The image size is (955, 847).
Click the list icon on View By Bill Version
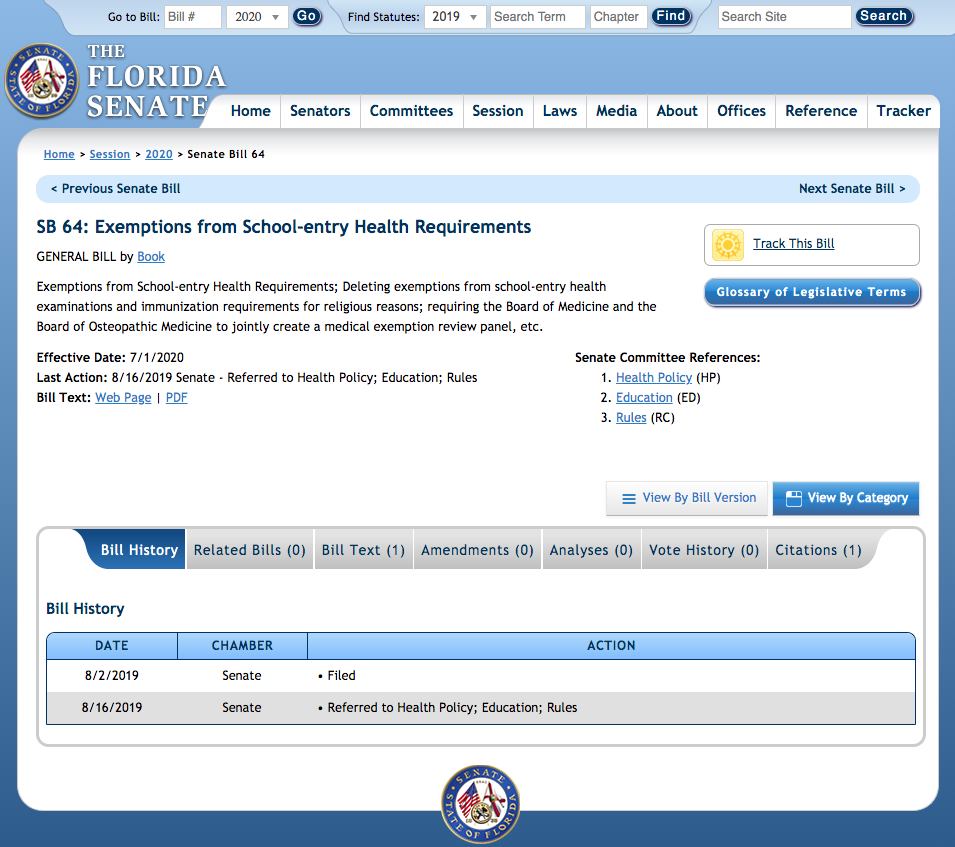pyautogui.click(x=629, y=499)
